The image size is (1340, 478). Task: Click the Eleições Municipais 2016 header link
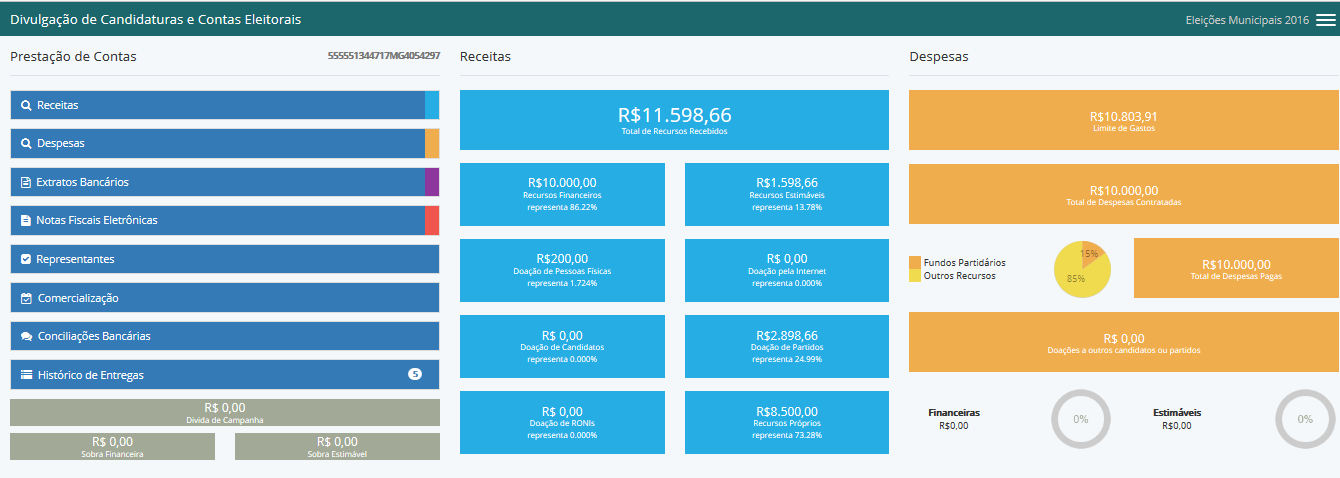pos(1246,20)
